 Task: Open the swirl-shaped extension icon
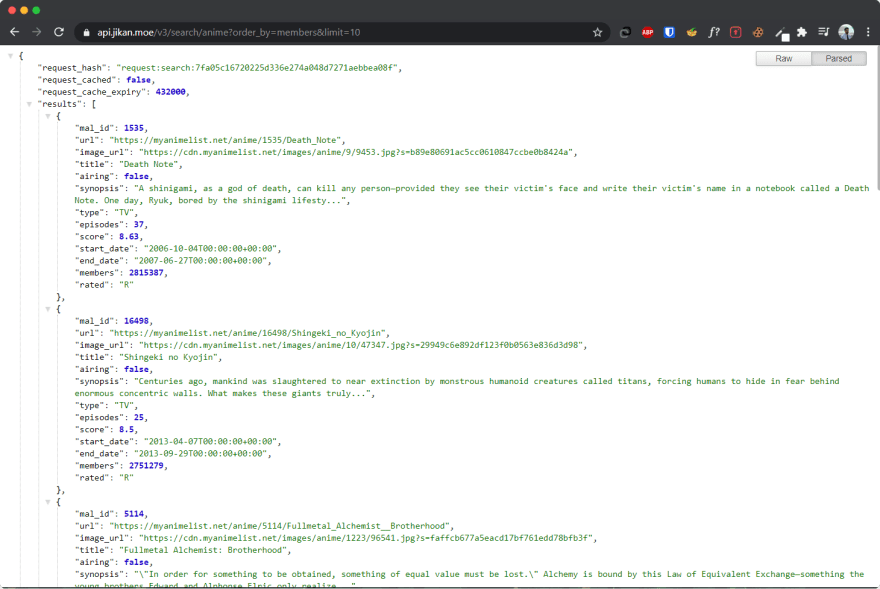pos(625,33)
